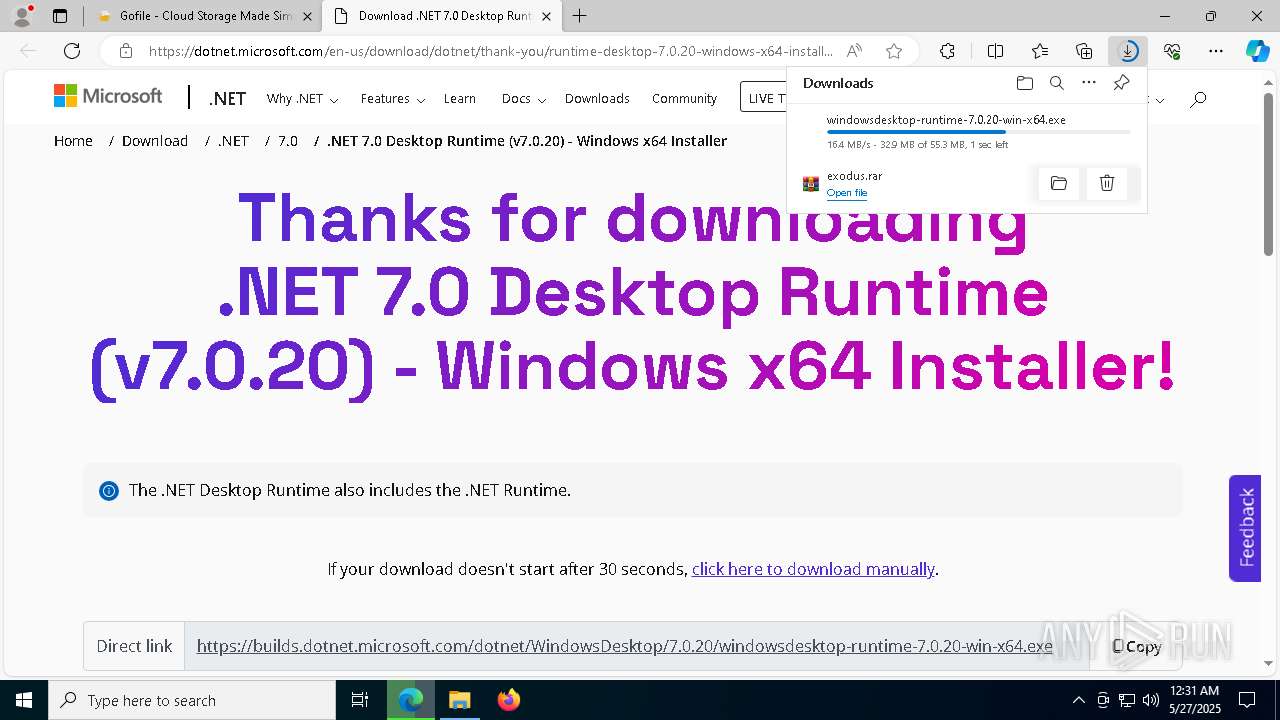Go to Download breadcrumb
This screenshot has height=720, width=1280.
pos(155,141)
